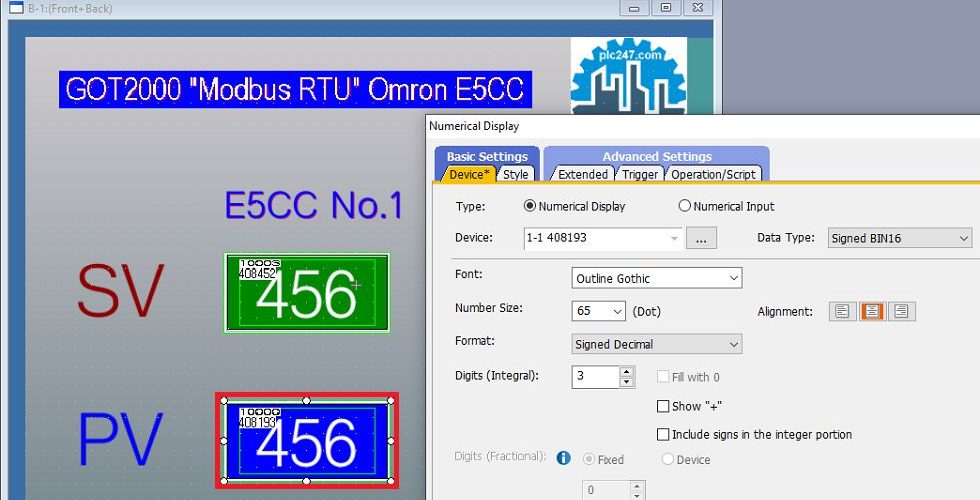This screenshot has width=980, height=500.
Task: Increase fractional digits value with up arrow
Action: [636, 485]
